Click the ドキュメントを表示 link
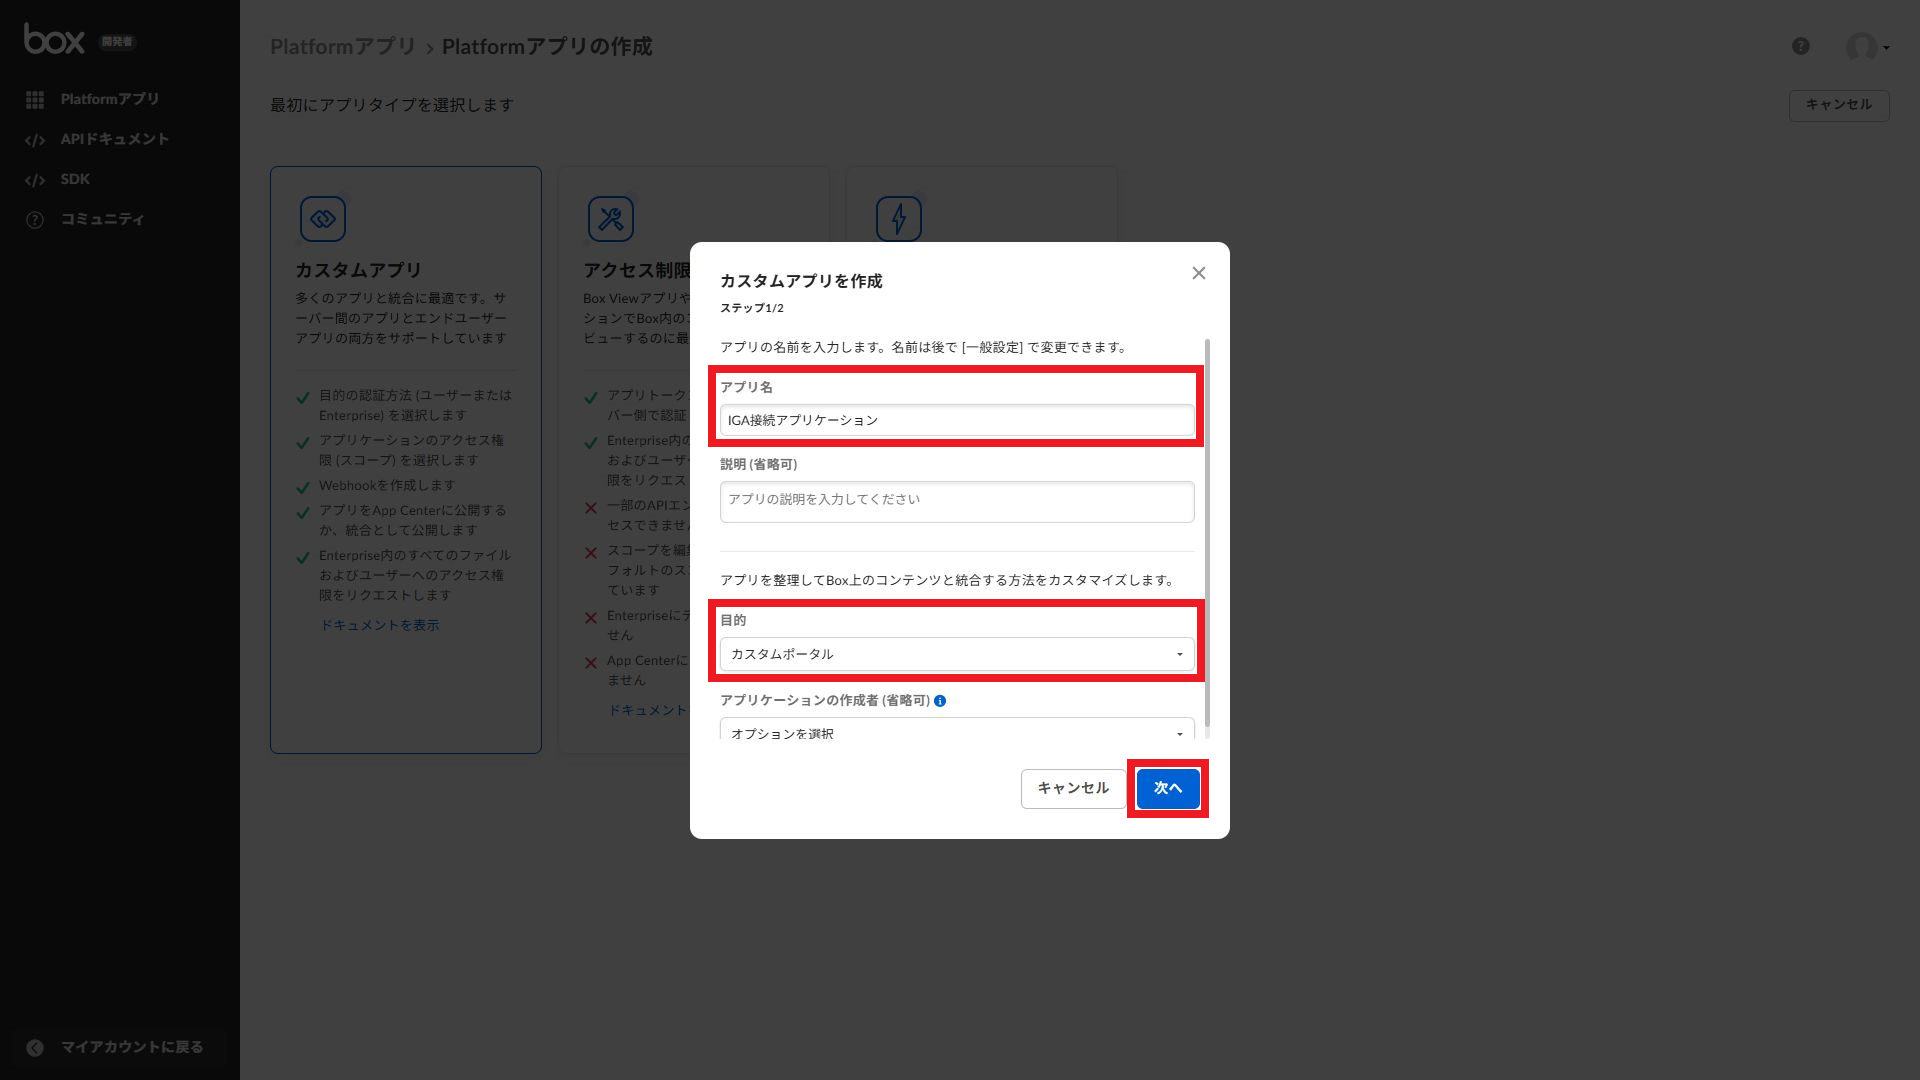 pyautogui.click(x=379, y=625)
